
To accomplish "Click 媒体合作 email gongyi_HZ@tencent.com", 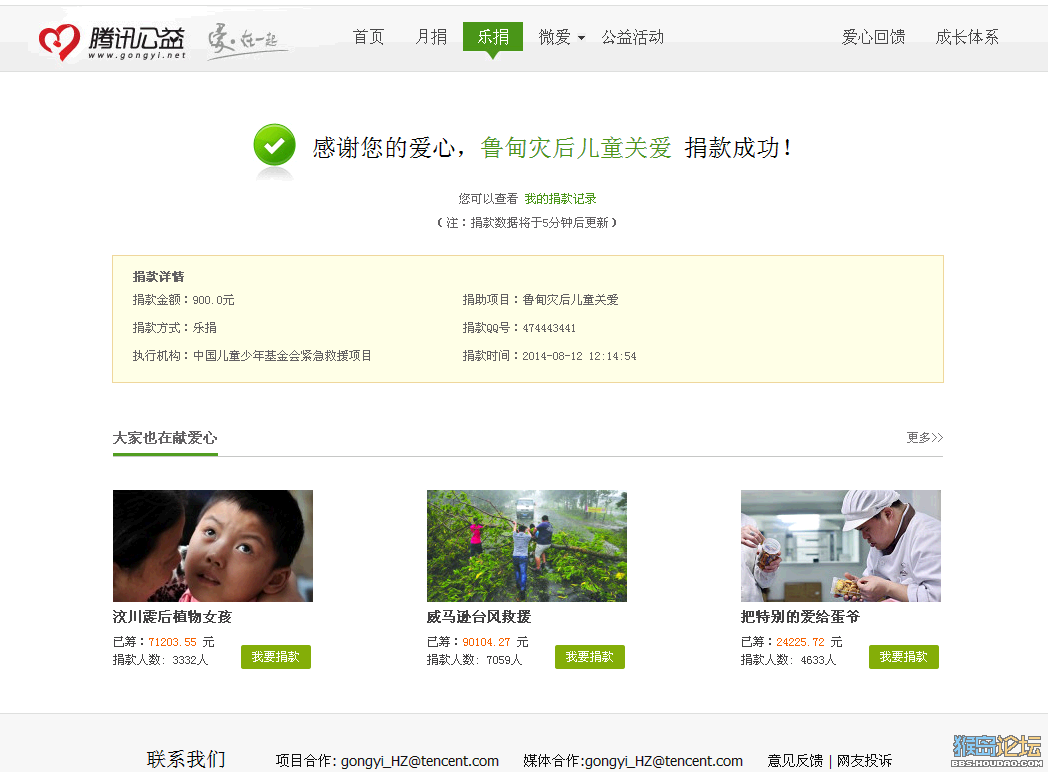I will 664,761.
